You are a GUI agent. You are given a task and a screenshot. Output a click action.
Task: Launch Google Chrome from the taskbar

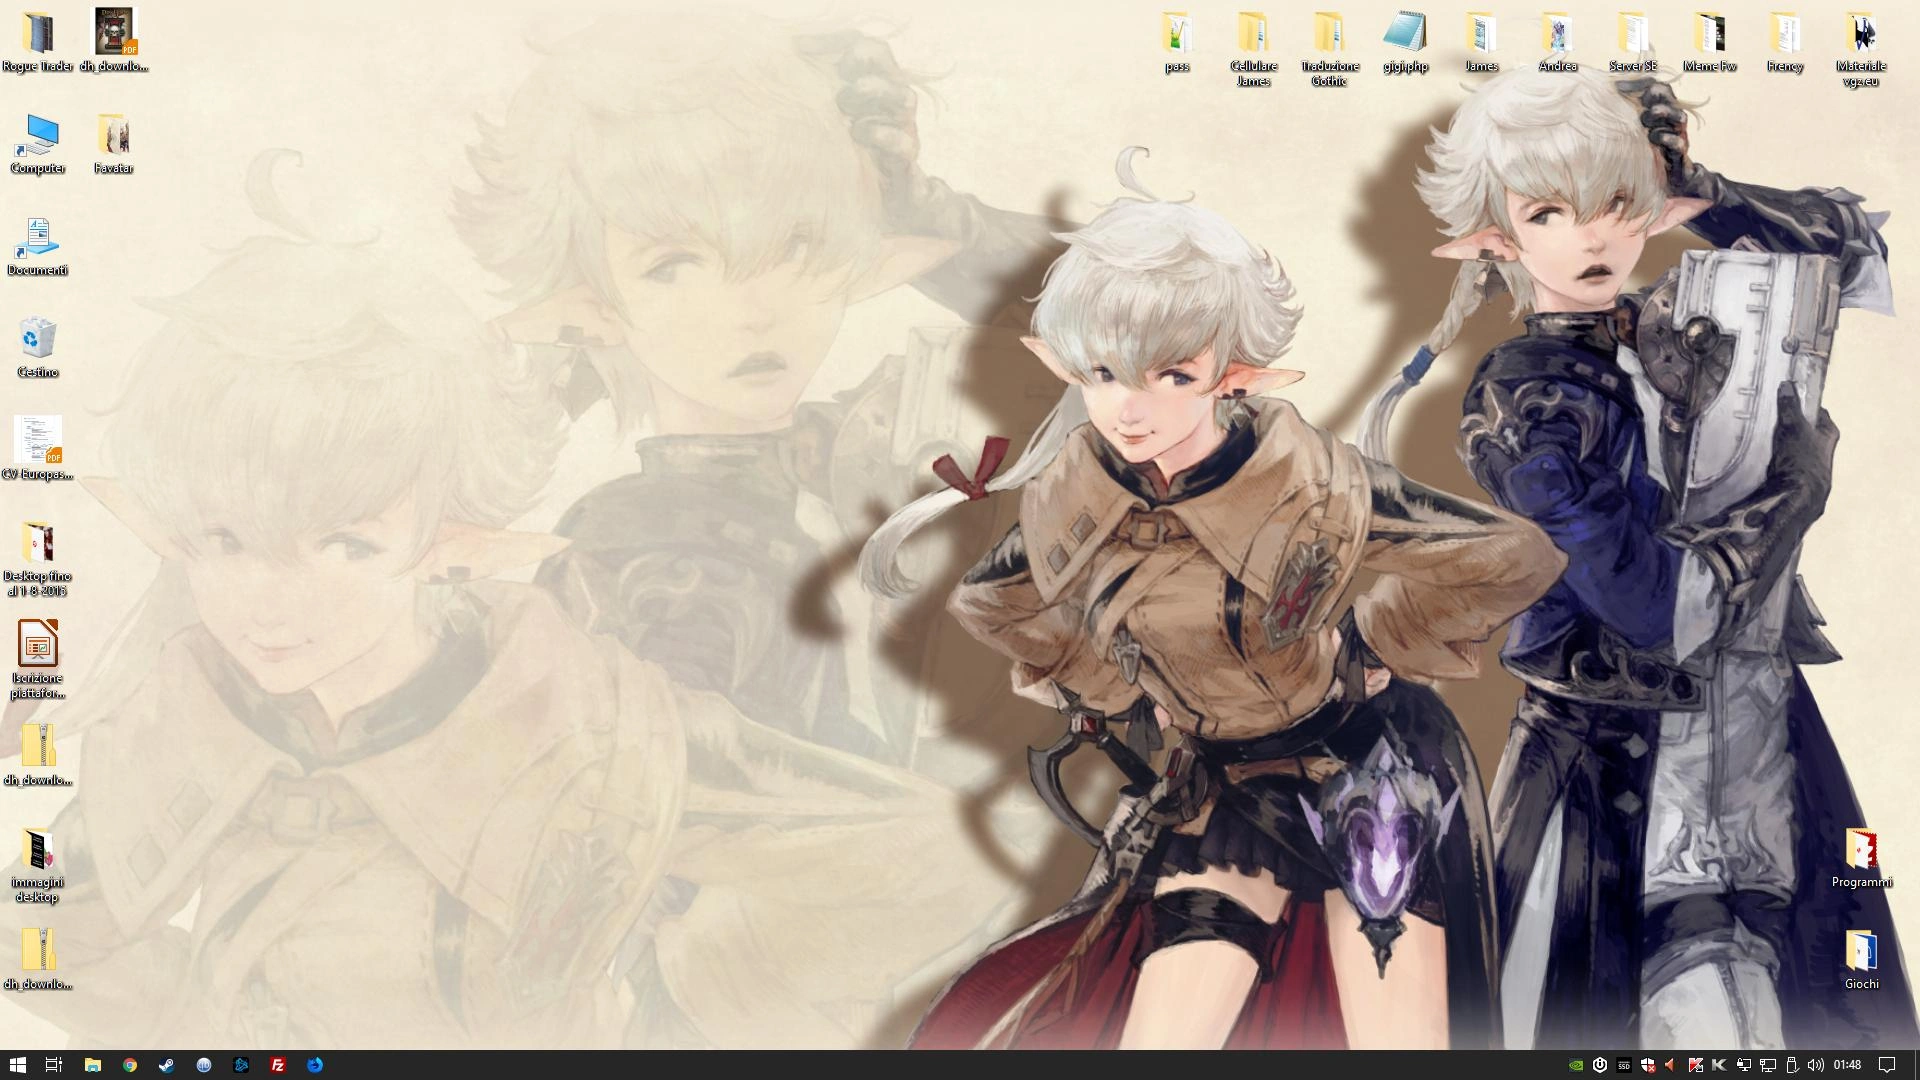coord(130,1065)
